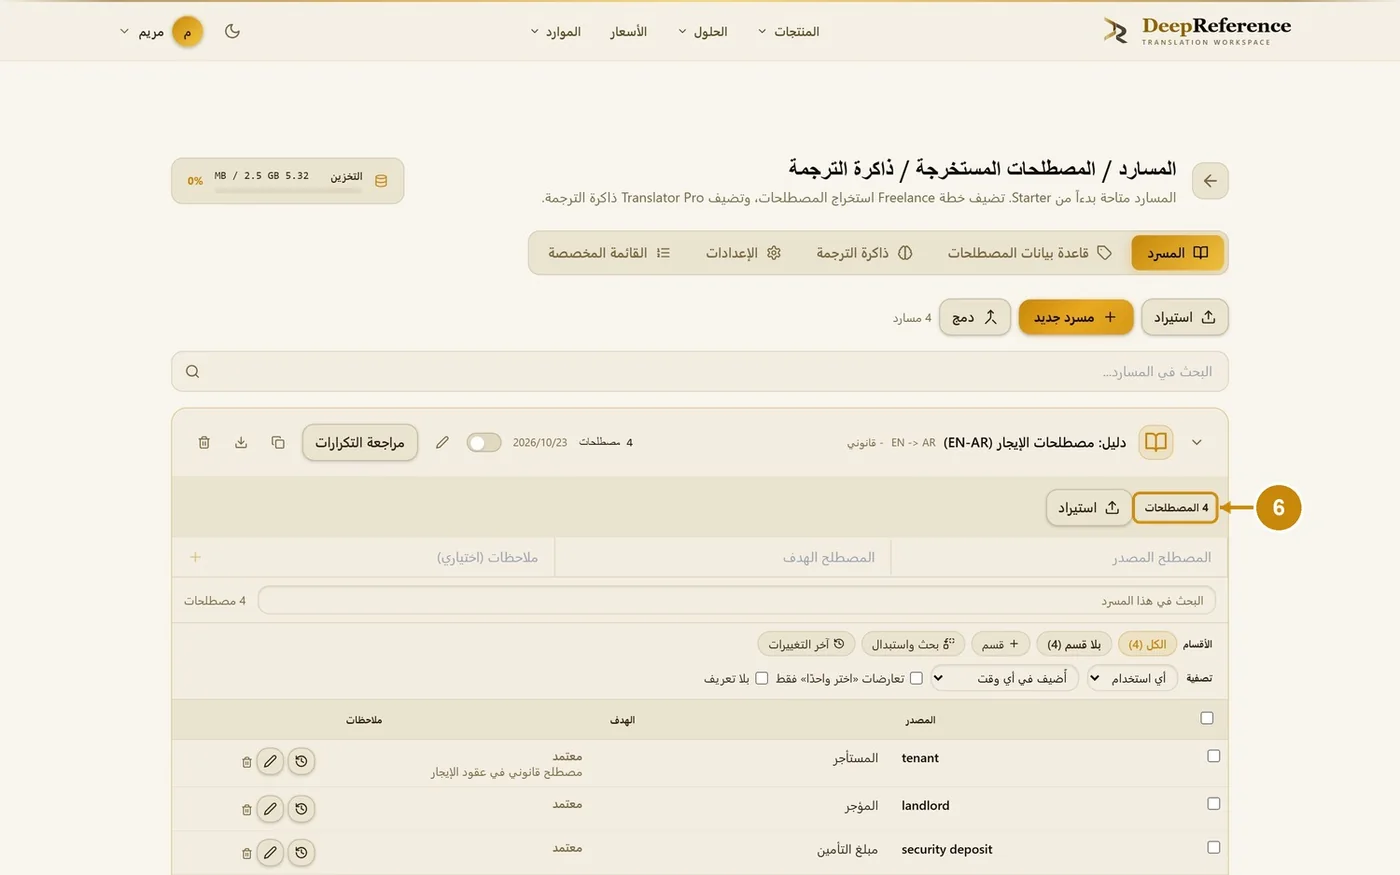Enable the بلا تعريف checkbox
Image resolution: width=1400 pixels, height=875 pixels.
762,678
